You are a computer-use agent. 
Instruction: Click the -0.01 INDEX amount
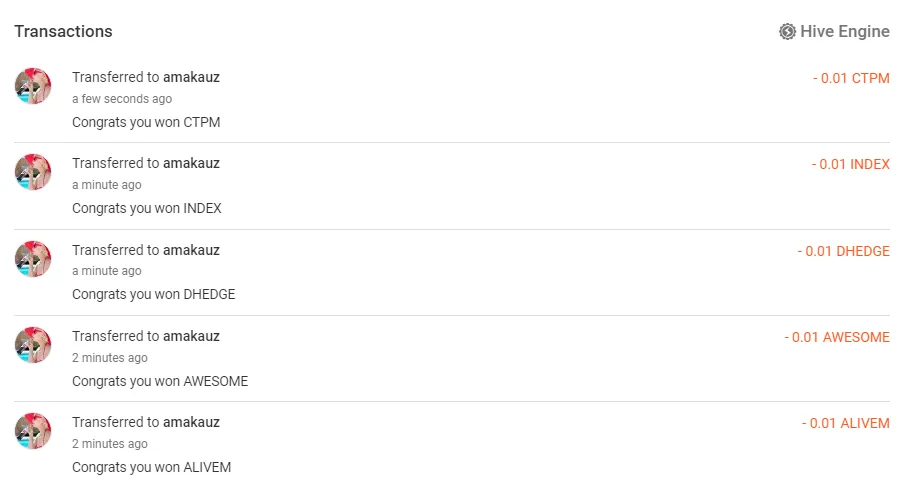[850, 164]
